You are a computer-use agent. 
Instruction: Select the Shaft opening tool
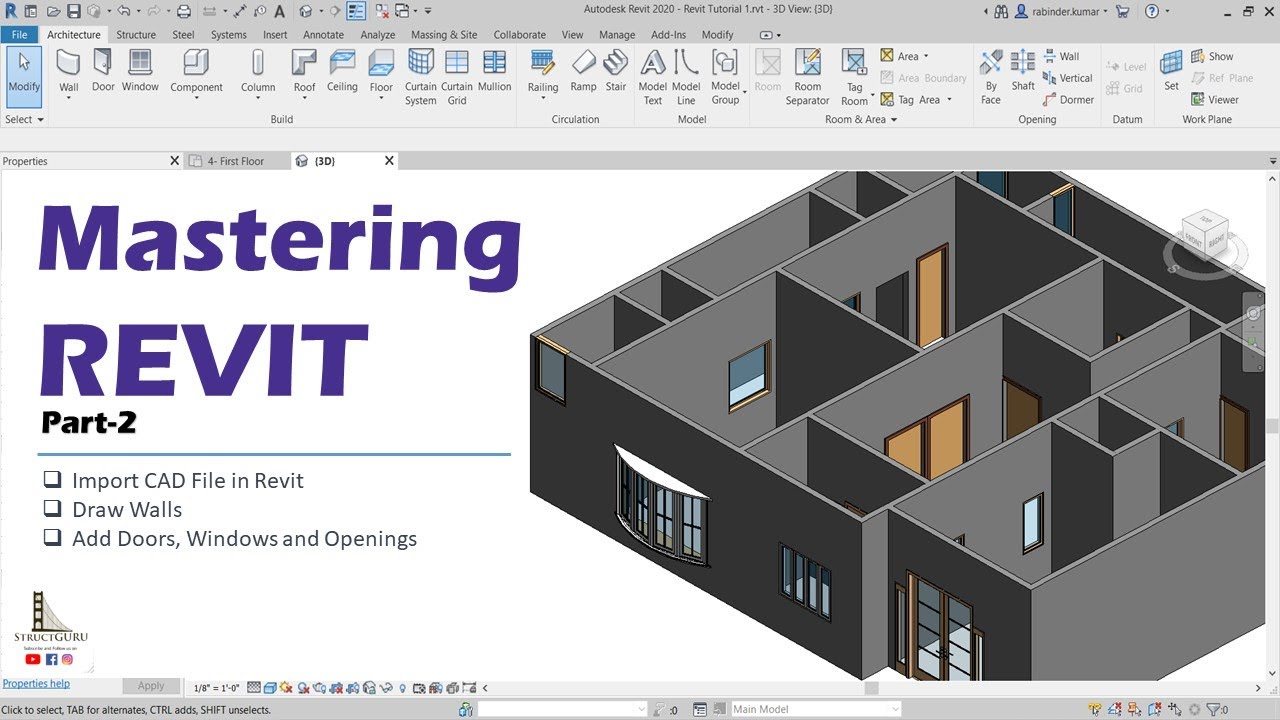(1023, 71)
